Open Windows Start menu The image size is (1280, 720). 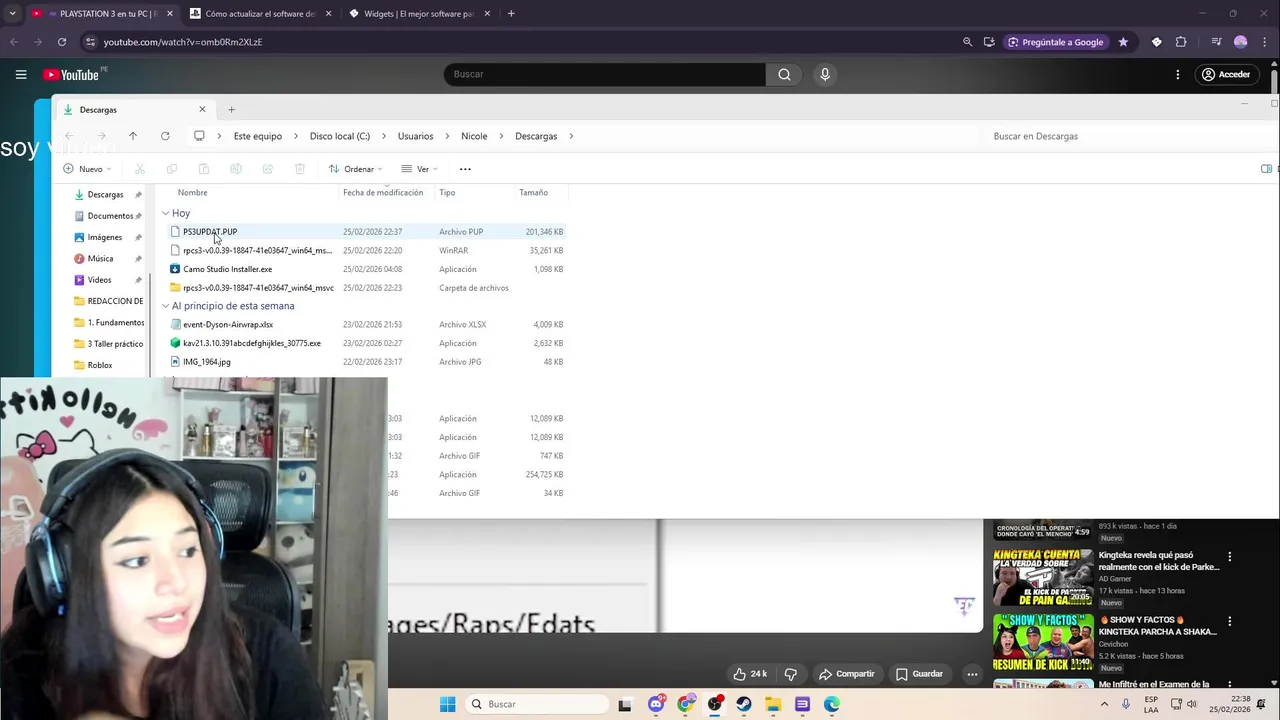click(447, 704)
